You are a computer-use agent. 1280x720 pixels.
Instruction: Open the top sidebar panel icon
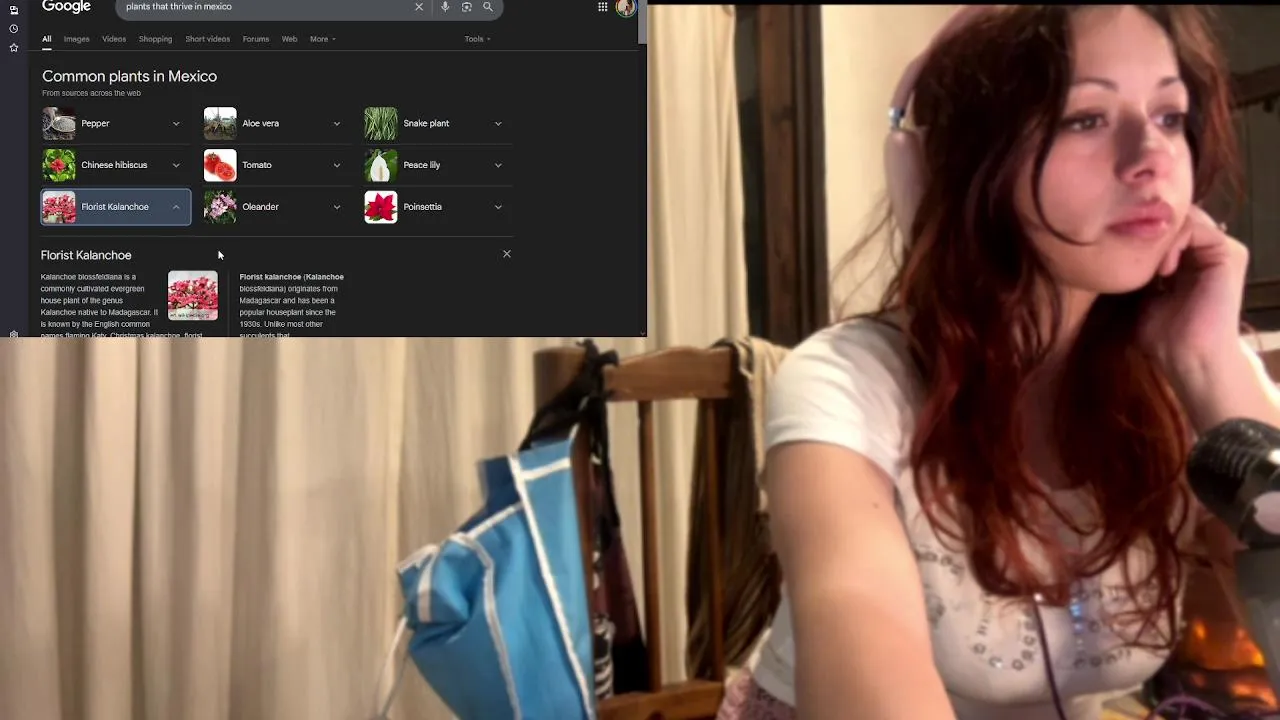pos(14,10)
